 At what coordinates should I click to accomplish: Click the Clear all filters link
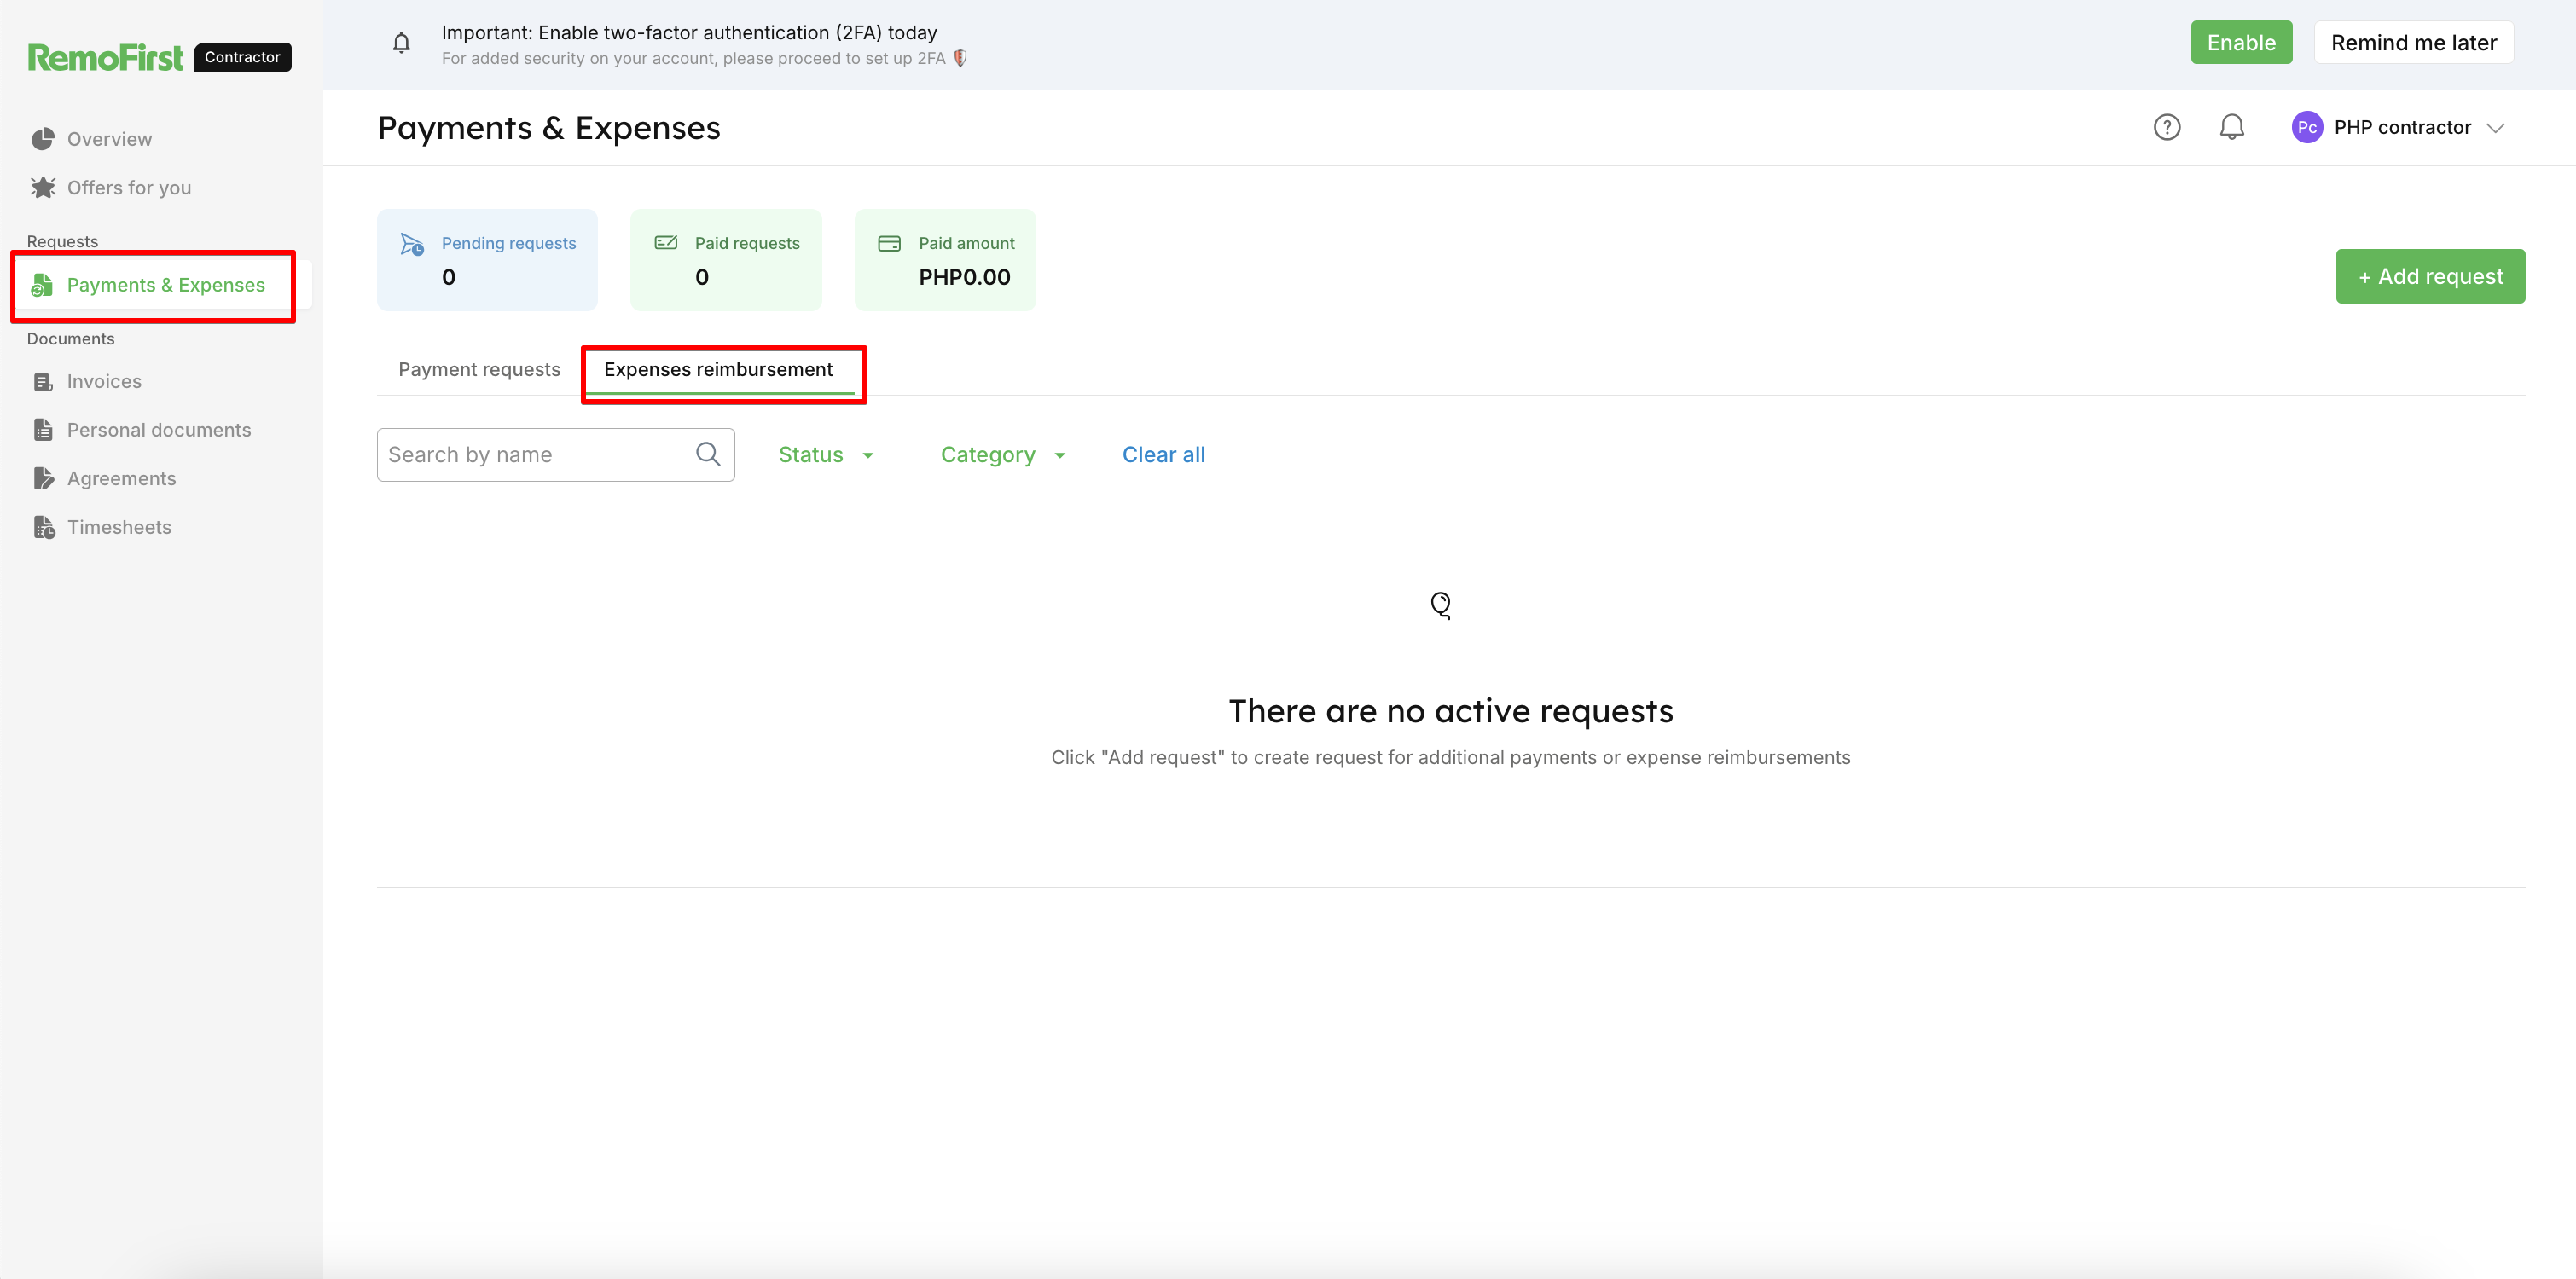1163,455
